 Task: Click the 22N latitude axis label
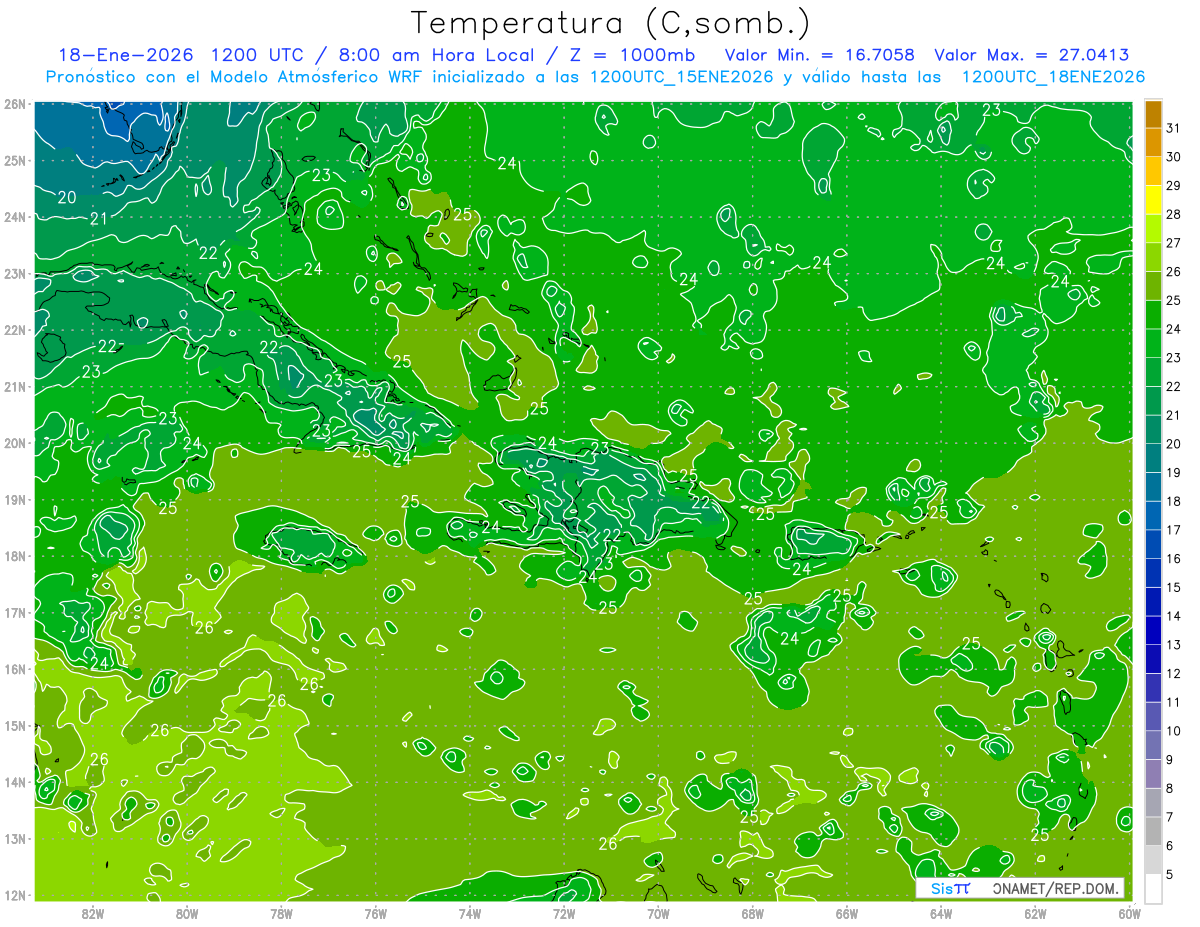point(14,330)
